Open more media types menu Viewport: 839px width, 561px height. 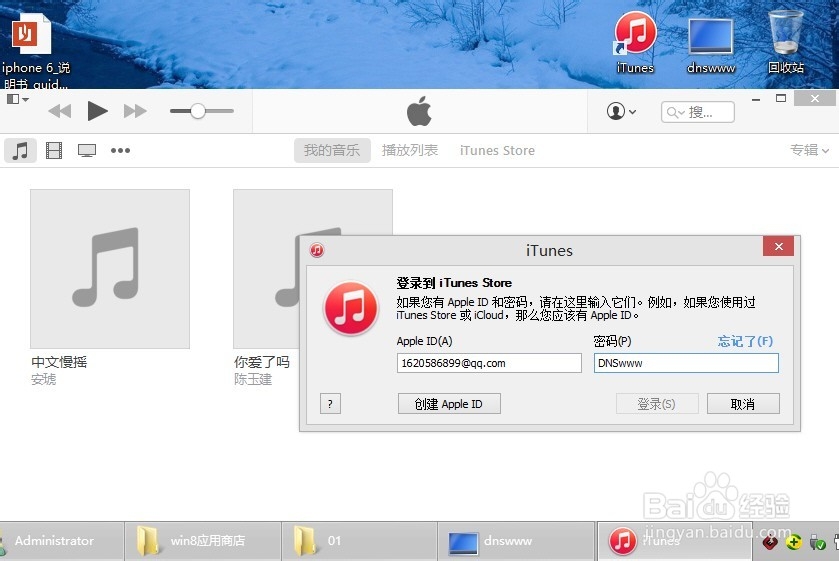click(x=120, y=150)
